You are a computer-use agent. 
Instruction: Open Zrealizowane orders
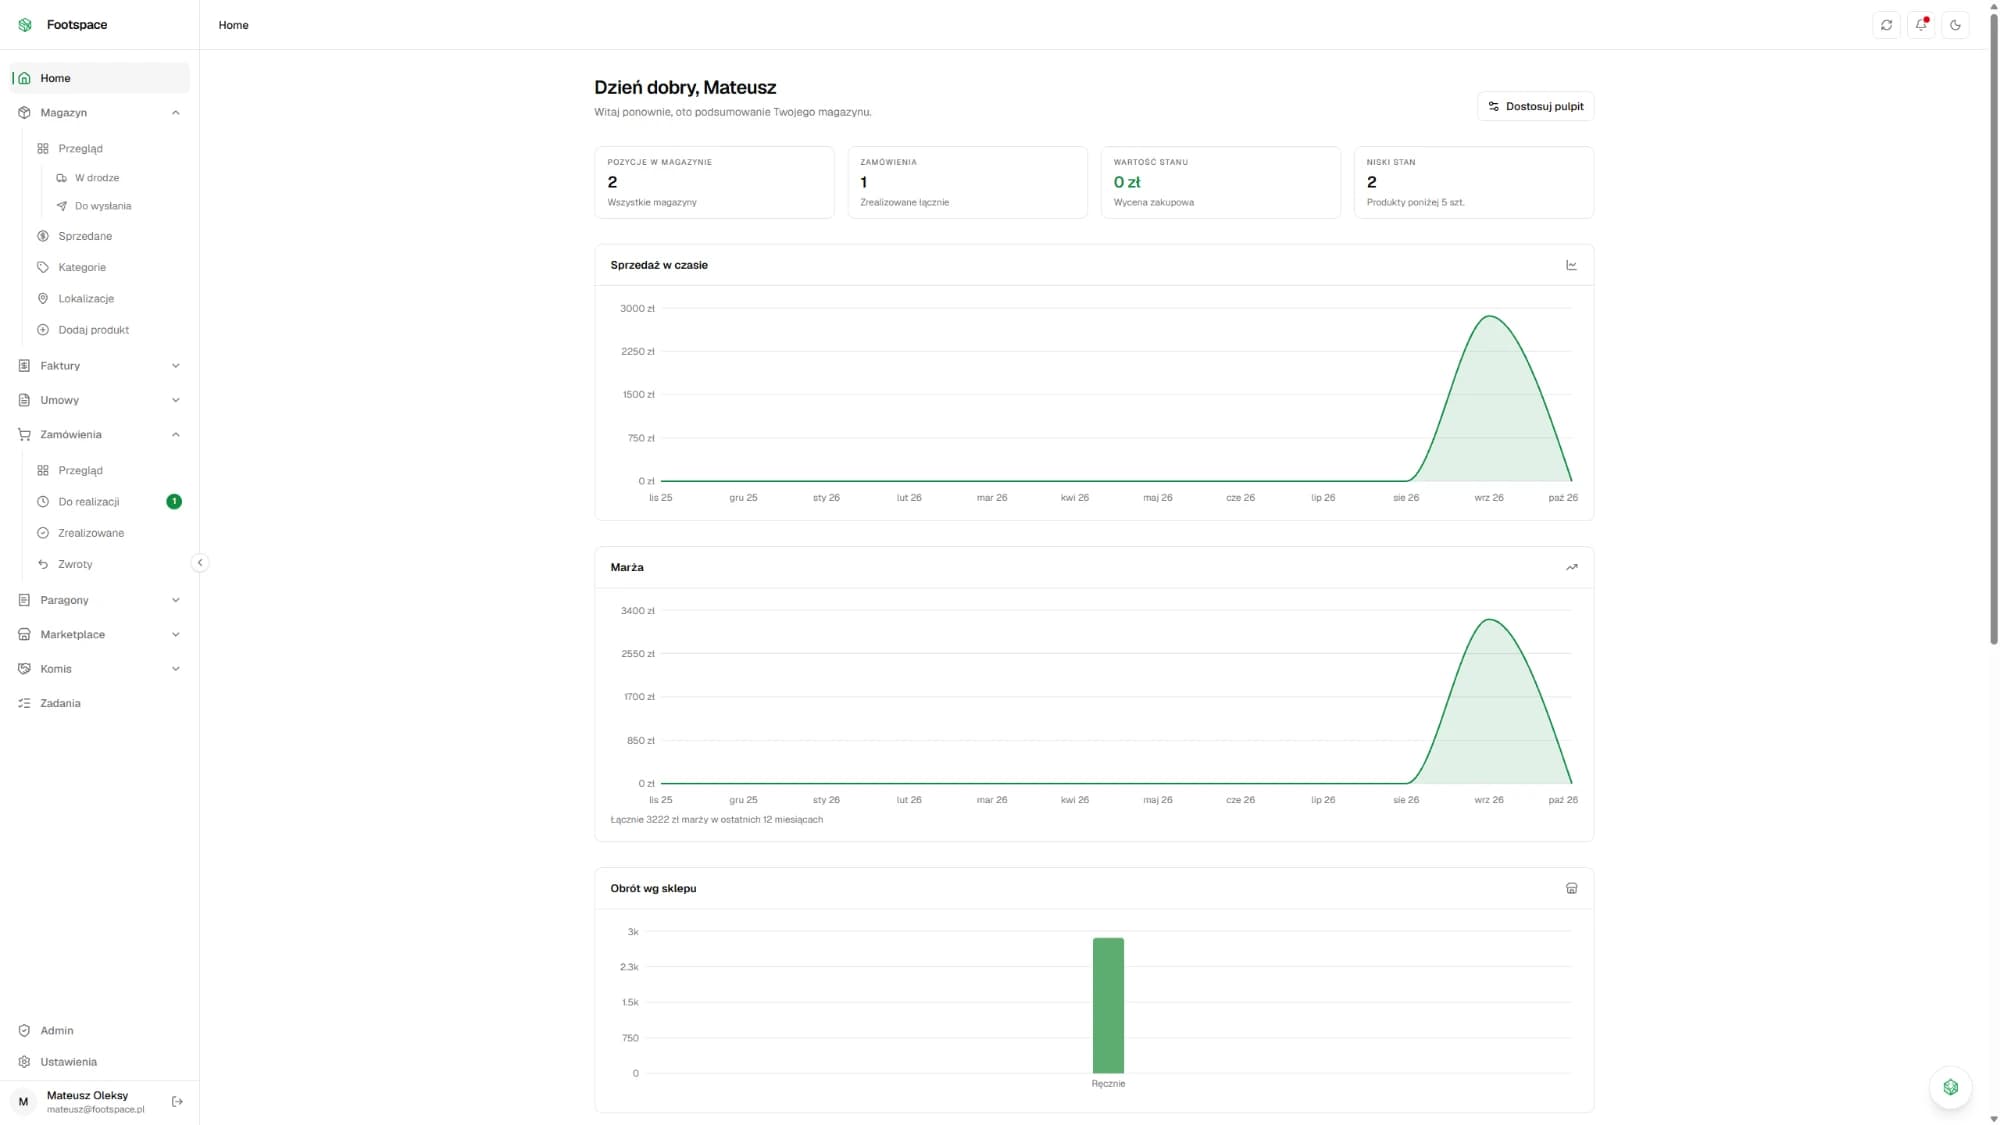click(x=108, y=533)
